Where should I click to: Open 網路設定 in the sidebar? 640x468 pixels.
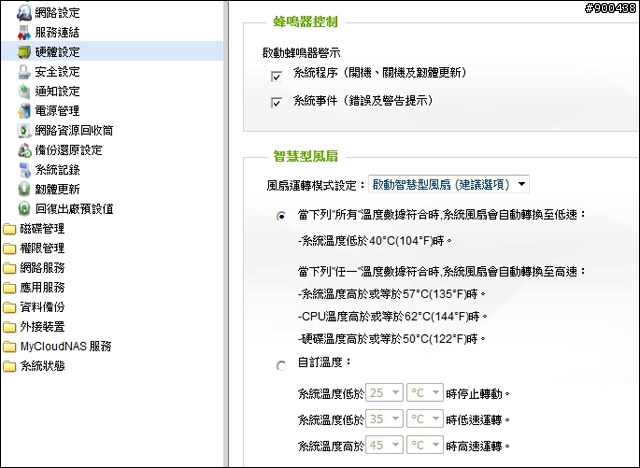click(57, 13)
